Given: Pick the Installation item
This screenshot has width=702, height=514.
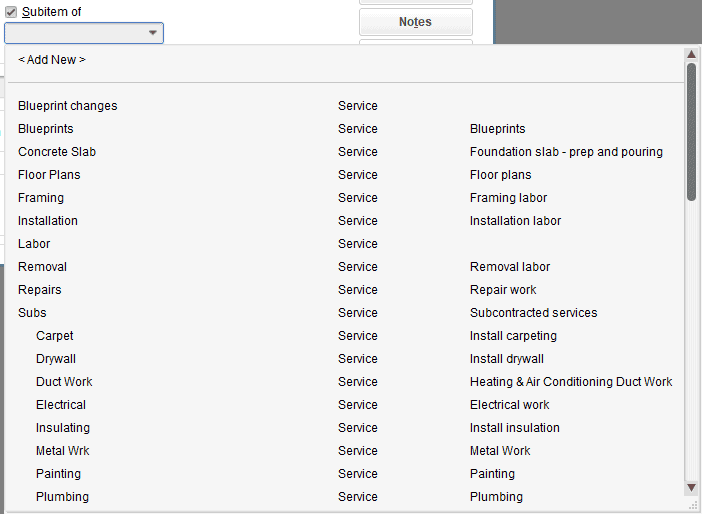Looking at the screenshot, I should (x=48, y=221).
